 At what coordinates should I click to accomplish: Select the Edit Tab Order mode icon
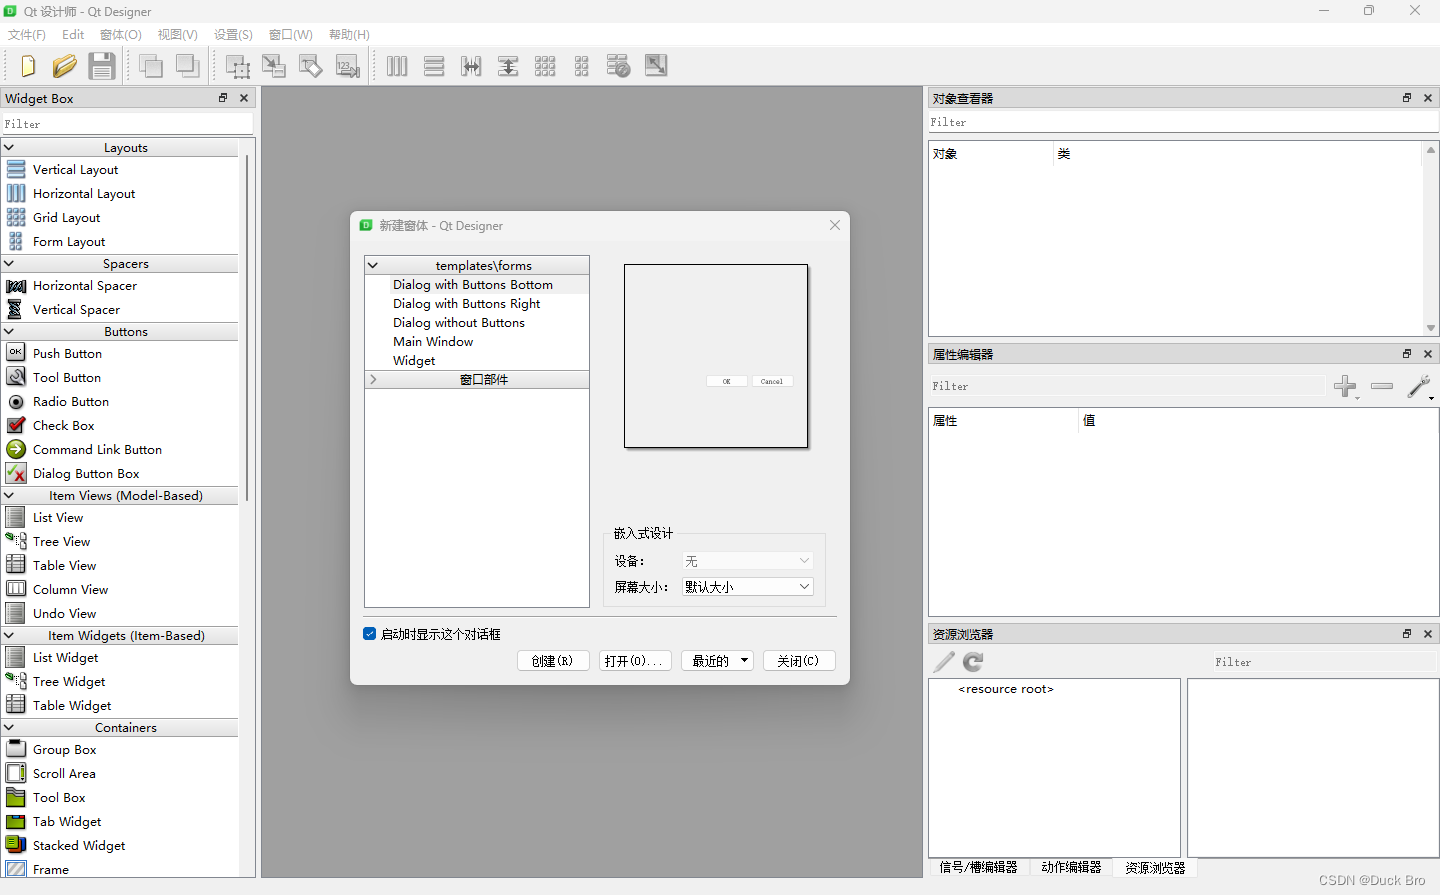click(x=347, y=66)
